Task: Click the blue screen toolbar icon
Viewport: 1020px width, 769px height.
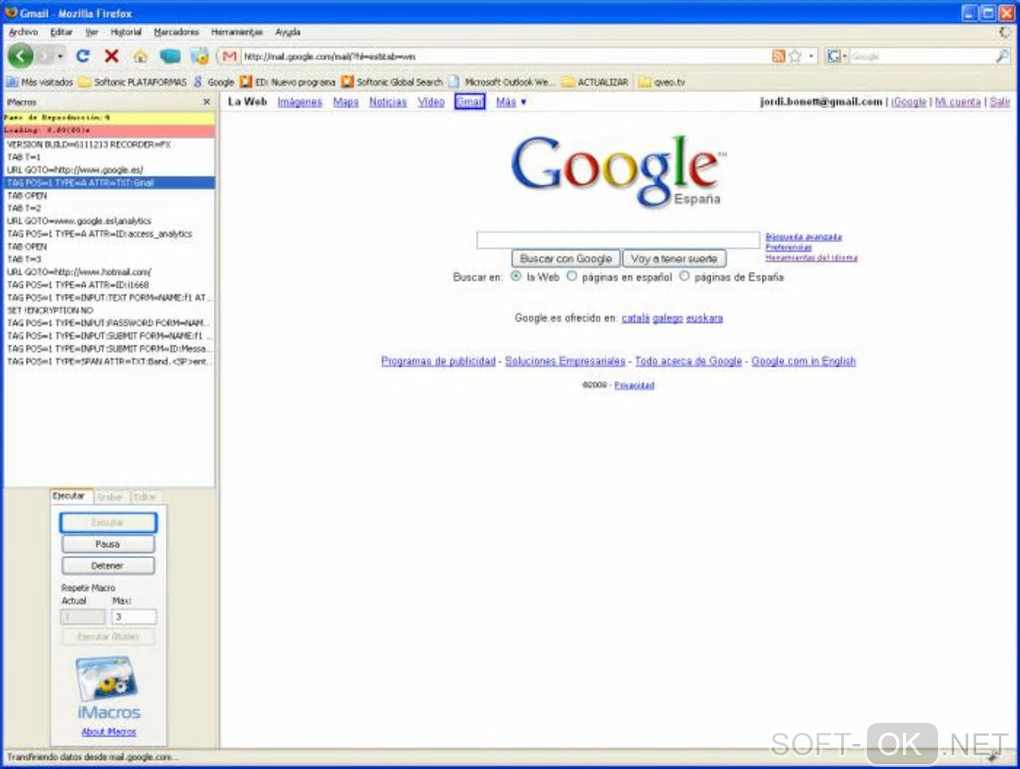Action: 170,57
